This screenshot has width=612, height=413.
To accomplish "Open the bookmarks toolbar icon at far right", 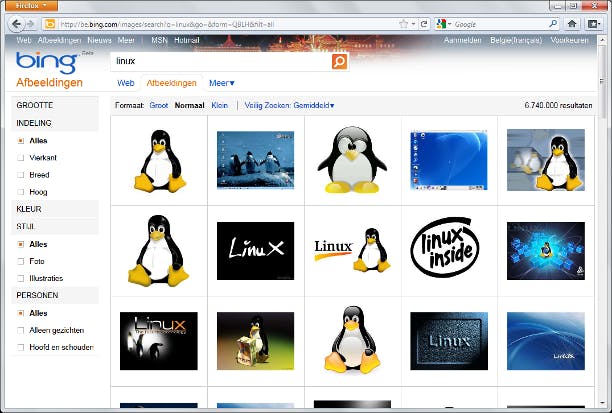I will tap(594, 24).
